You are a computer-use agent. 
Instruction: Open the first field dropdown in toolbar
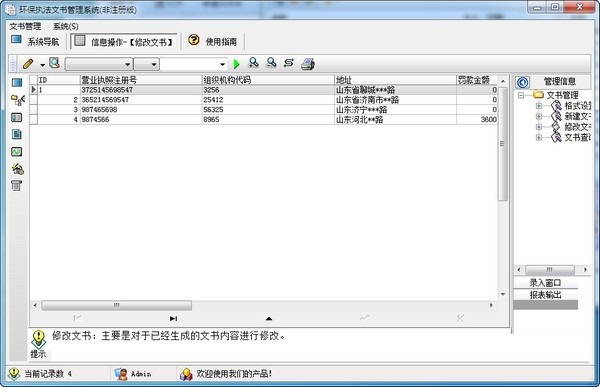pos(99,64)
